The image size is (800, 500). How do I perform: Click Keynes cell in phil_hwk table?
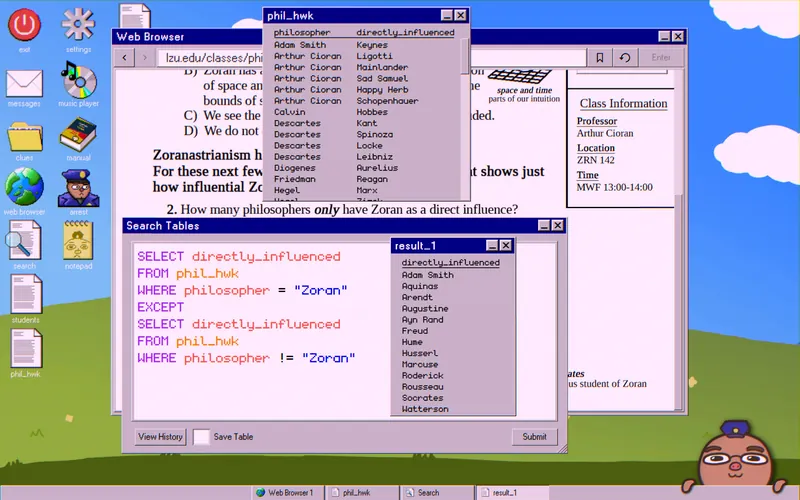[x=372, y=45]
